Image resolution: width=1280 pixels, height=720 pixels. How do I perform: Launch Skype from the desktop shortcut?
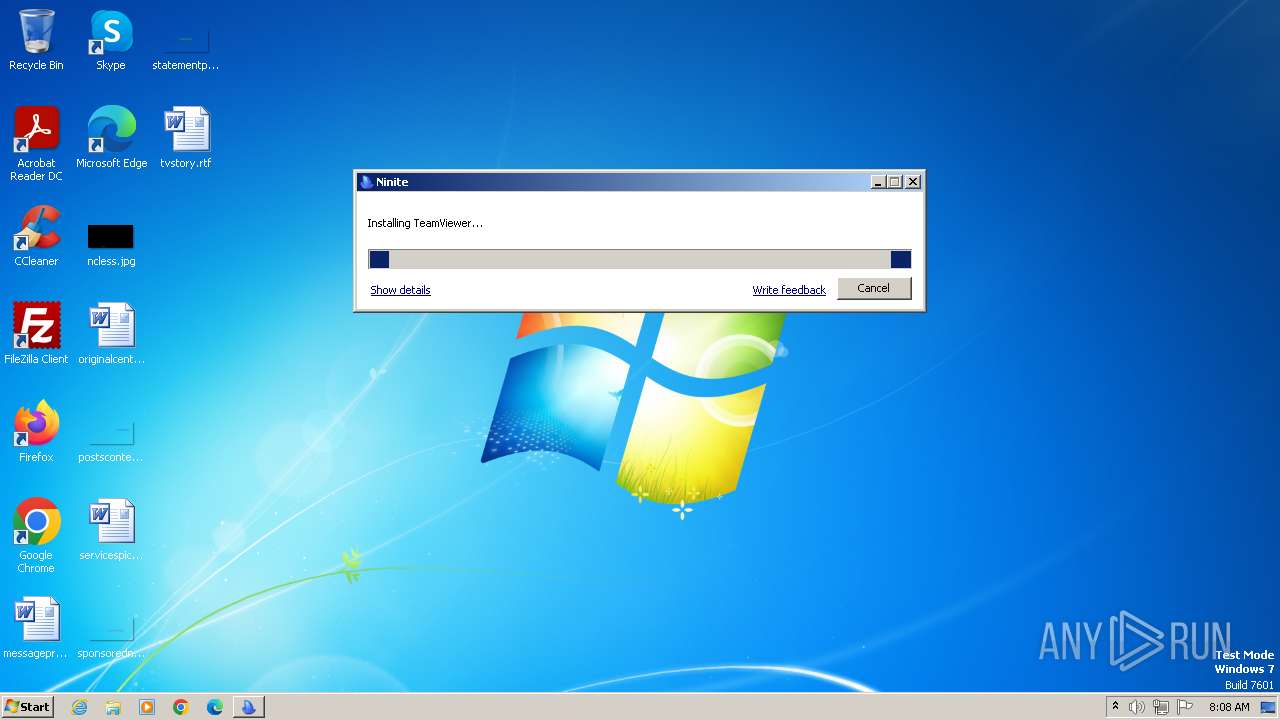pyautogui.click(x=111, y=41)
